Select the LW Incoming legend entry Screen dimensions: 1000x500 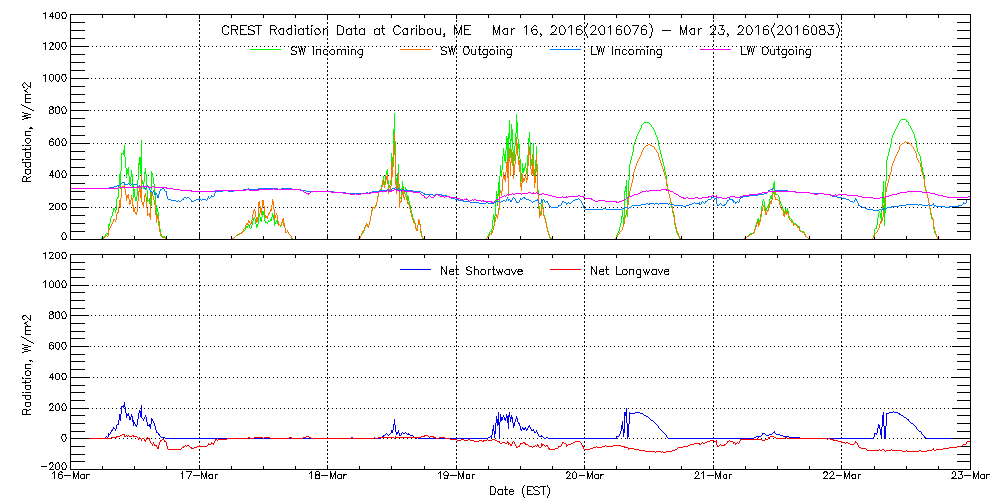click(x=625, y=51)
